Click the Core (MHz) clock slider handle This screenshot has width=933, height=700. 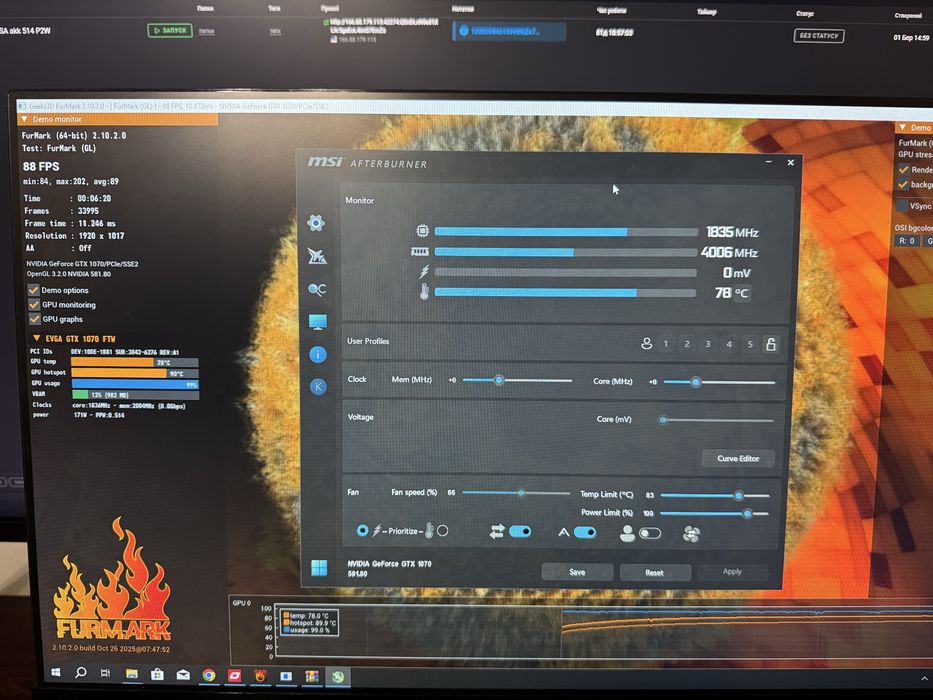click(696, 382)
